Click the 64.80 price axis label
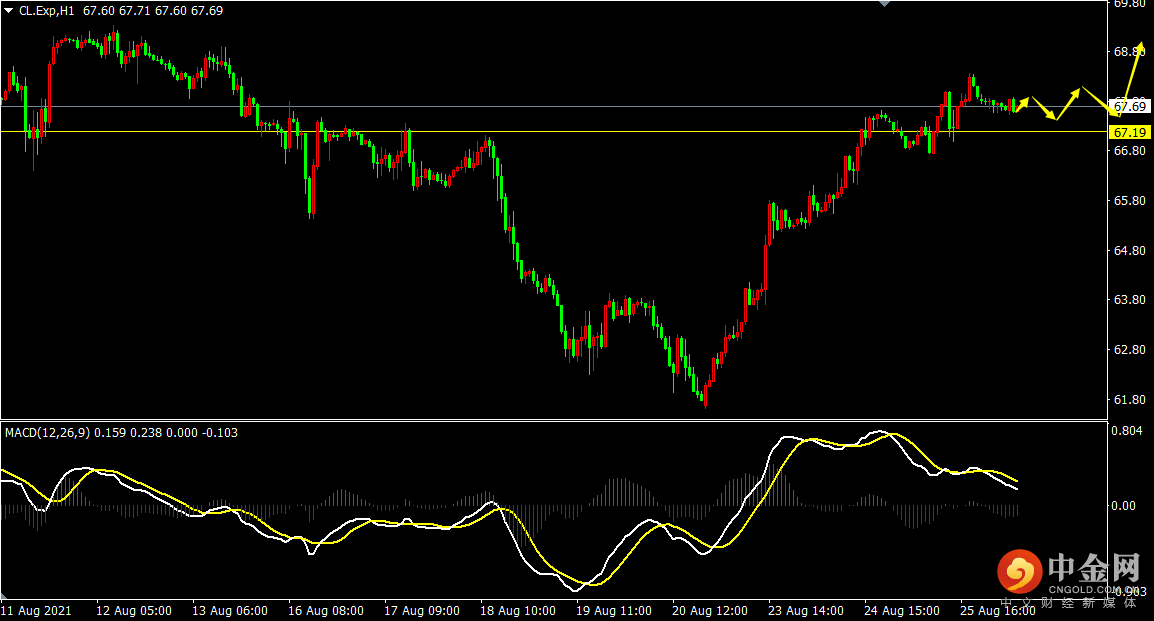 [1130, 250]
